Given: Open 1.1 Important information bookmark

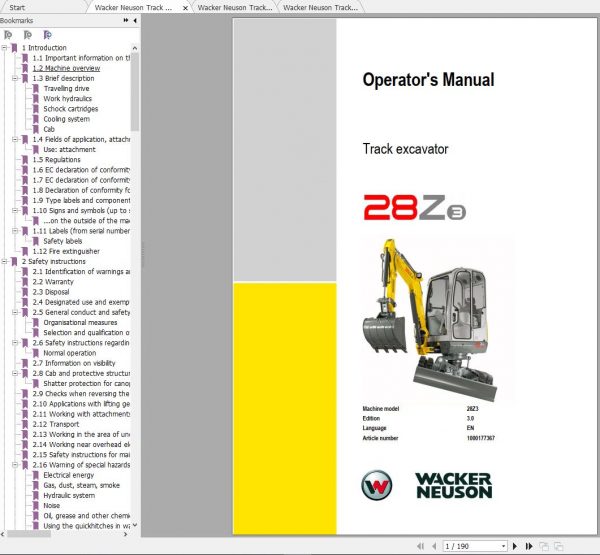Looking at the screenshot, I should point(81,58).
